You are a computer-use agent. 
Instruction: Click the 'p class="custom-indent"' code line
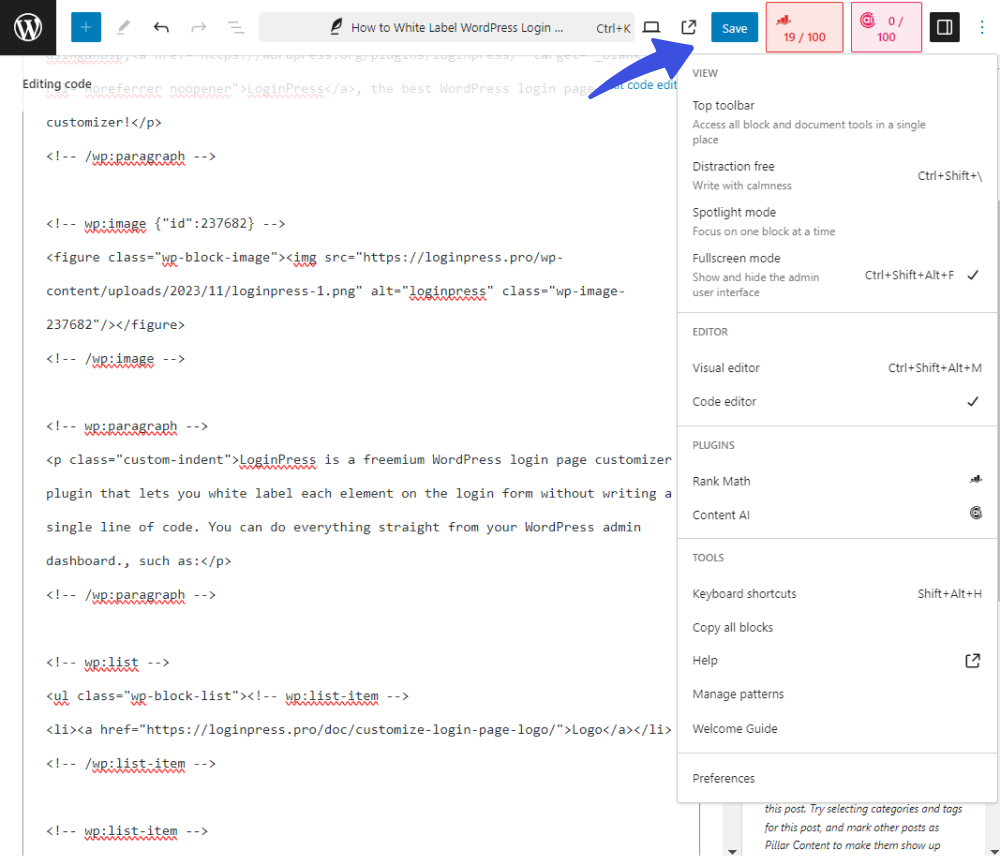click(x=358, y=460)
